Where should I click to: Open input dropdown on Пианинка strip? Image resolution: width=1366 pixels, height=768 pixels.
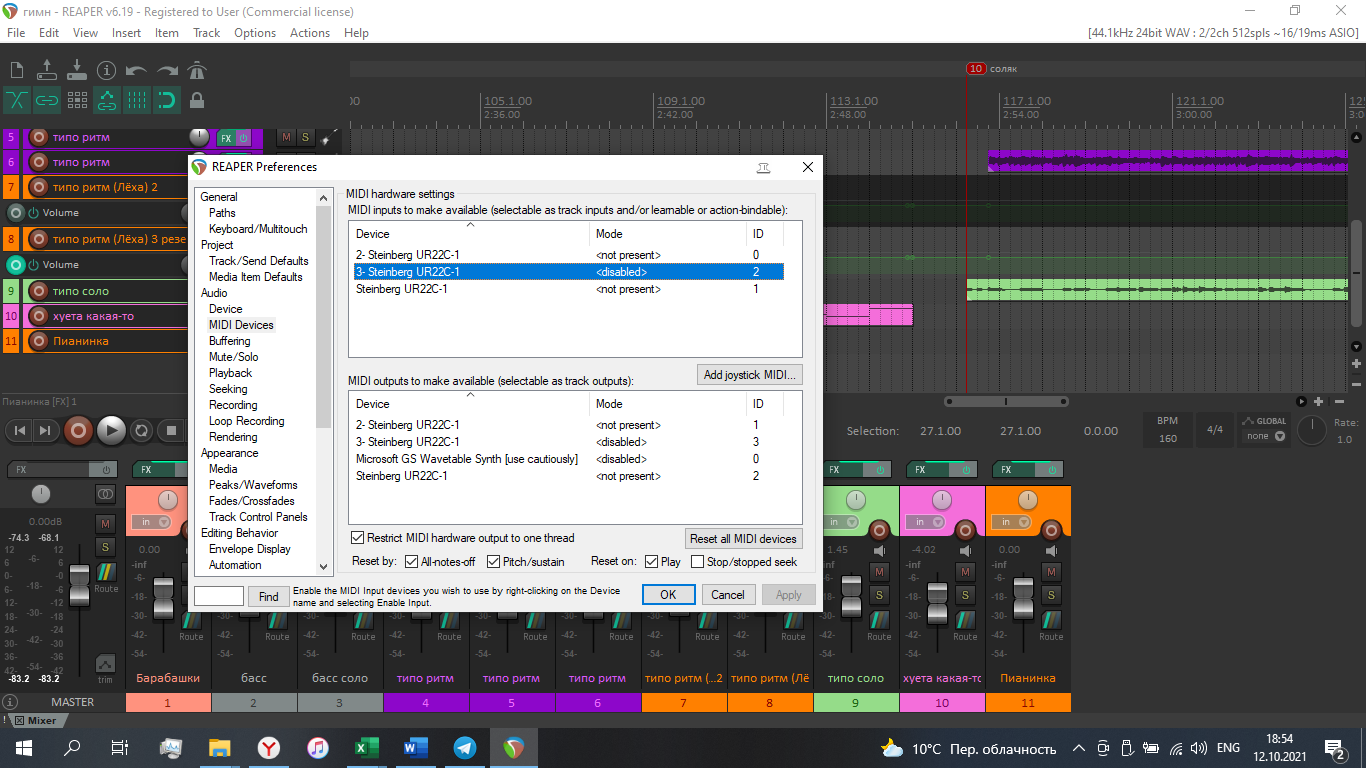(1010, 522)
